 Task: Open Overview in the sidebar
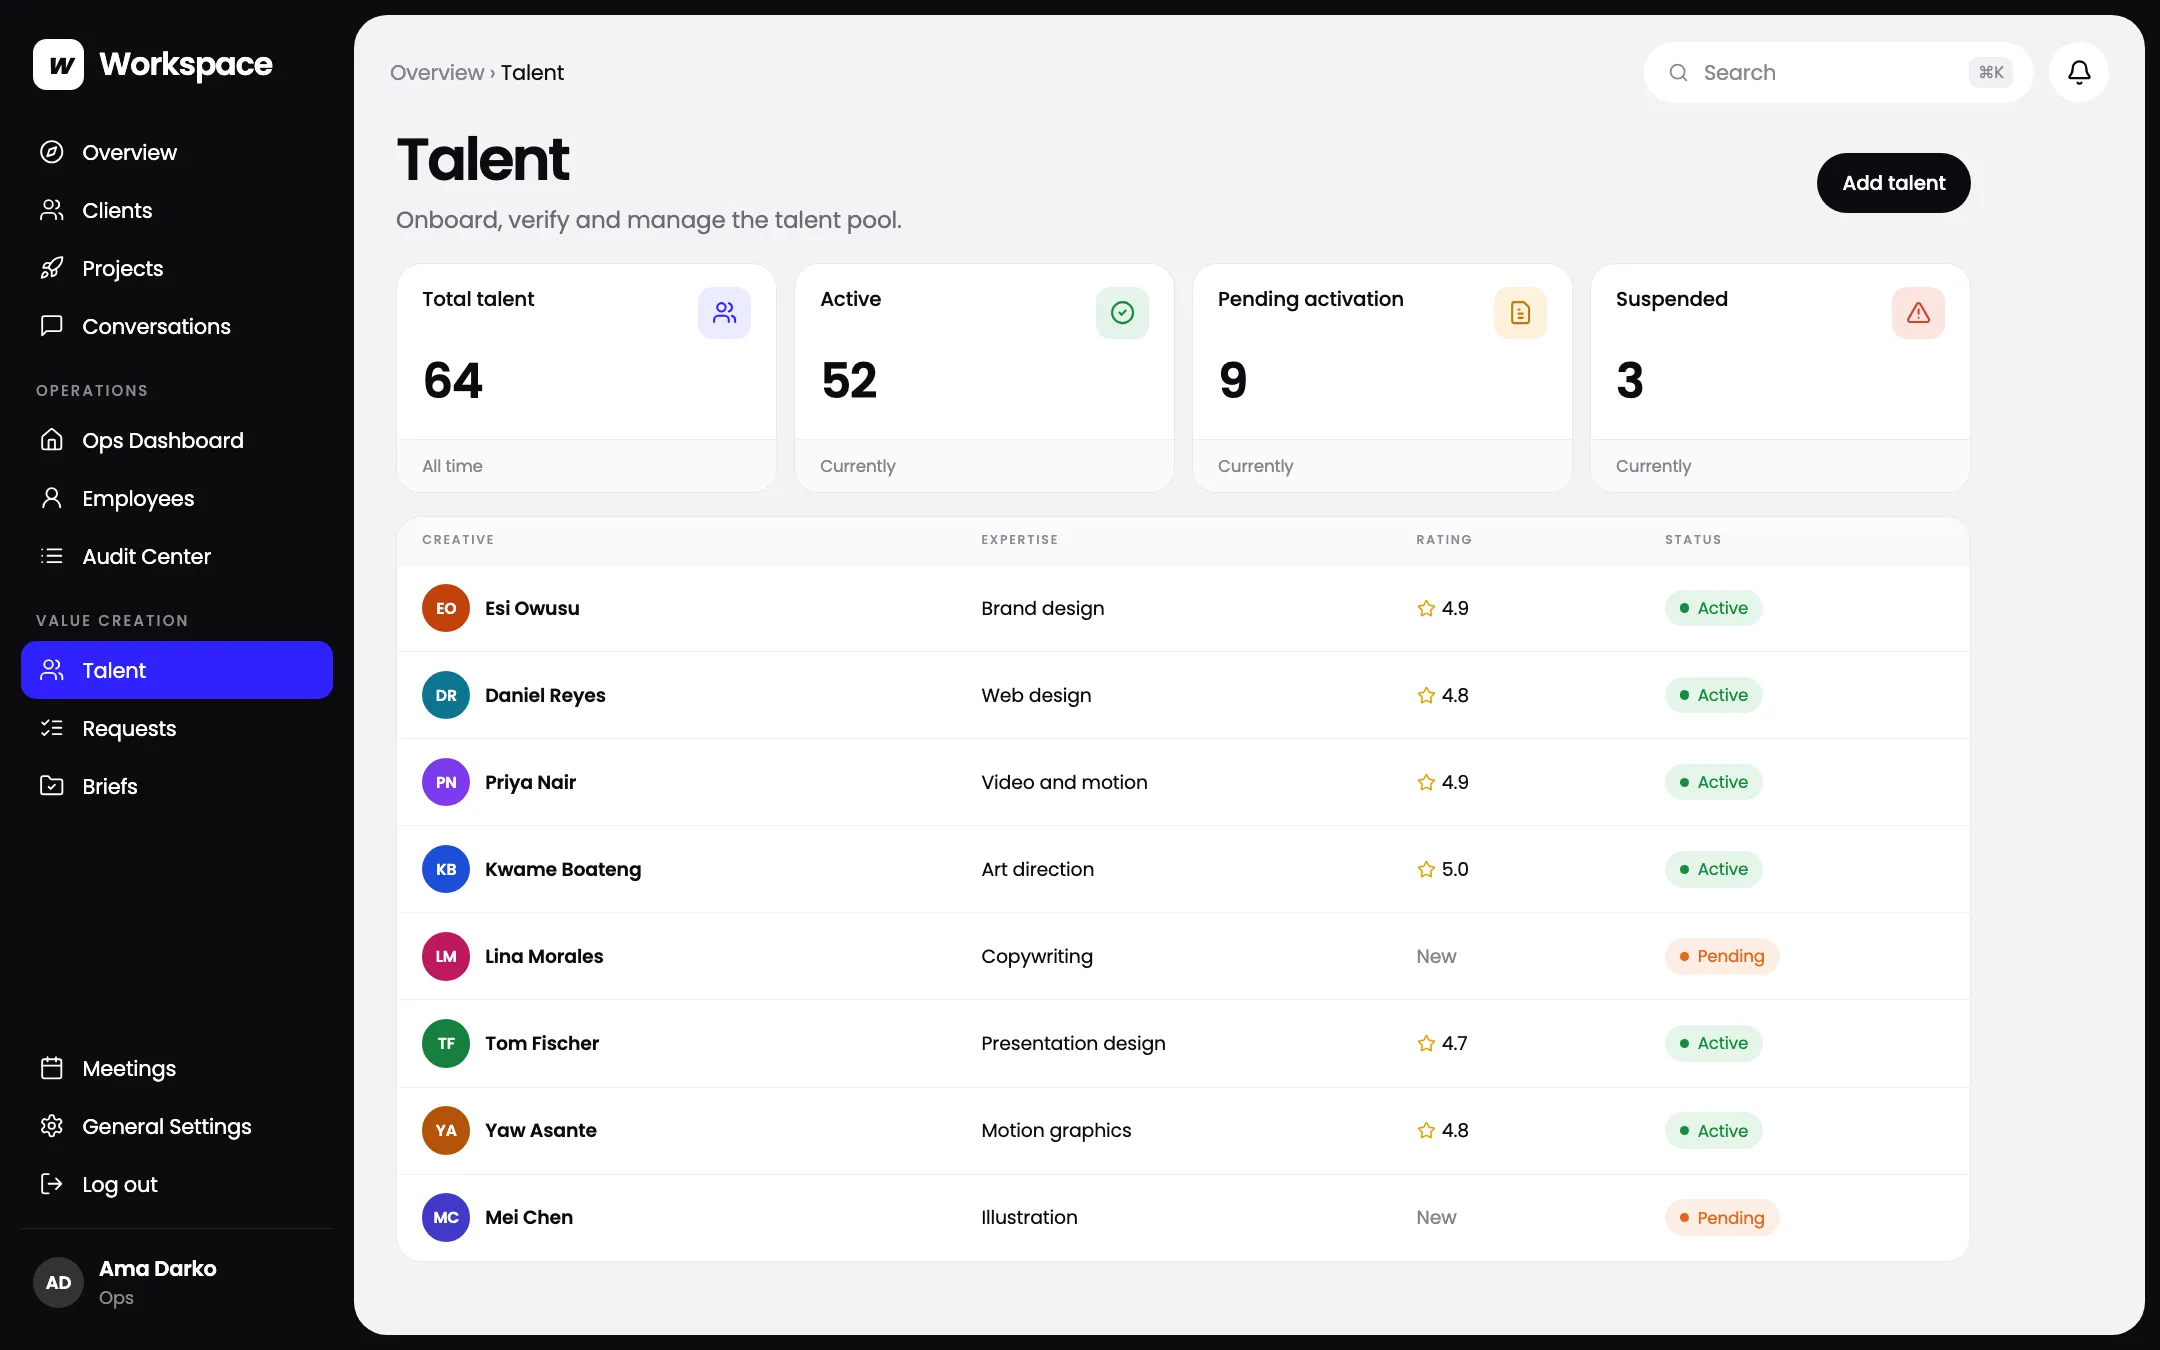(x=177, y=152)
